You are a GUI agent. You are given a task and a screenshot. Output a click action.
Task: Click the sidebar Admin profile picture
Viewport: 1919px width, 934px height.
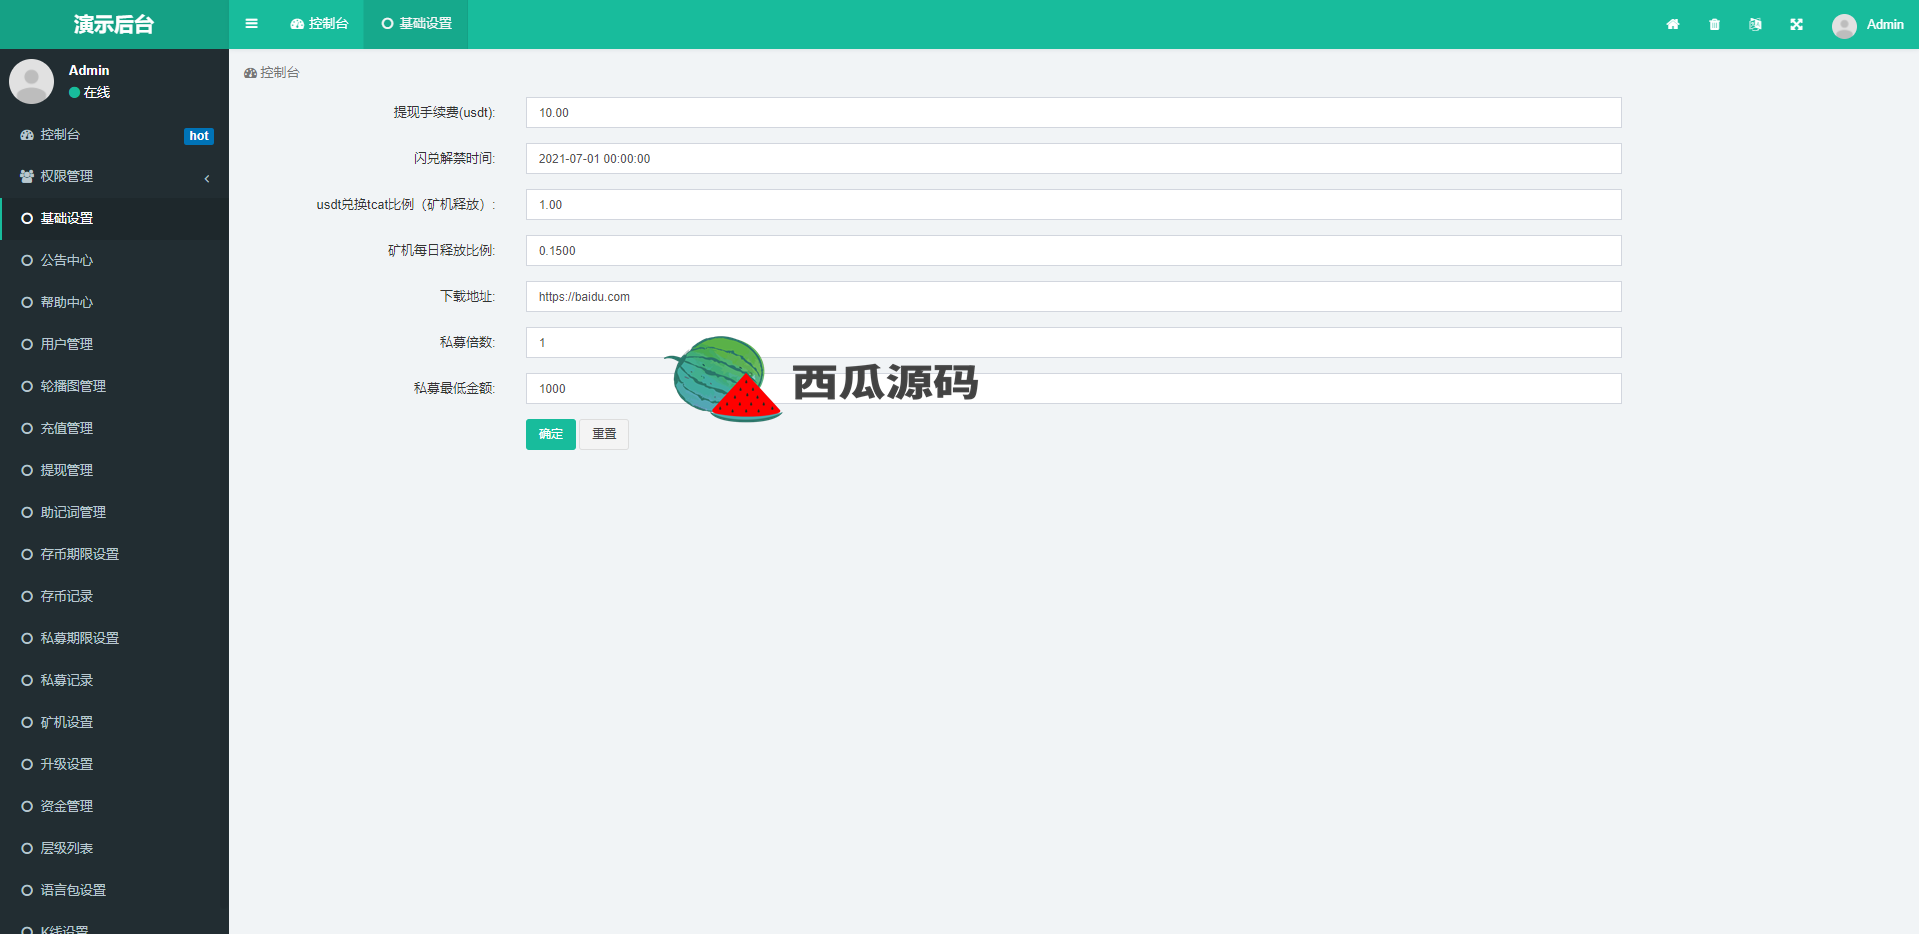(31, 81)
